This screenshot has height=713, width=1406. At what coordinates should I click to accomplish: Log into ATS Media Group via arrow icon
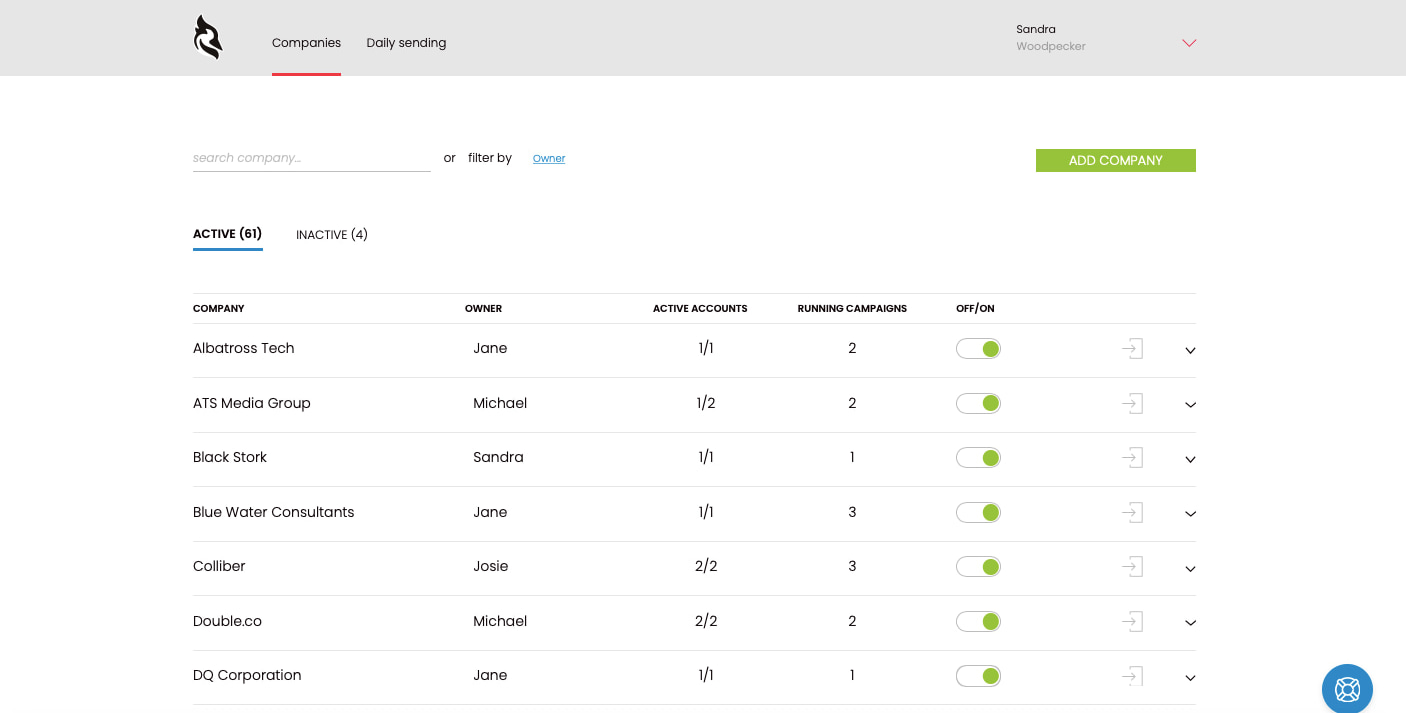[x=1132, y=404]
